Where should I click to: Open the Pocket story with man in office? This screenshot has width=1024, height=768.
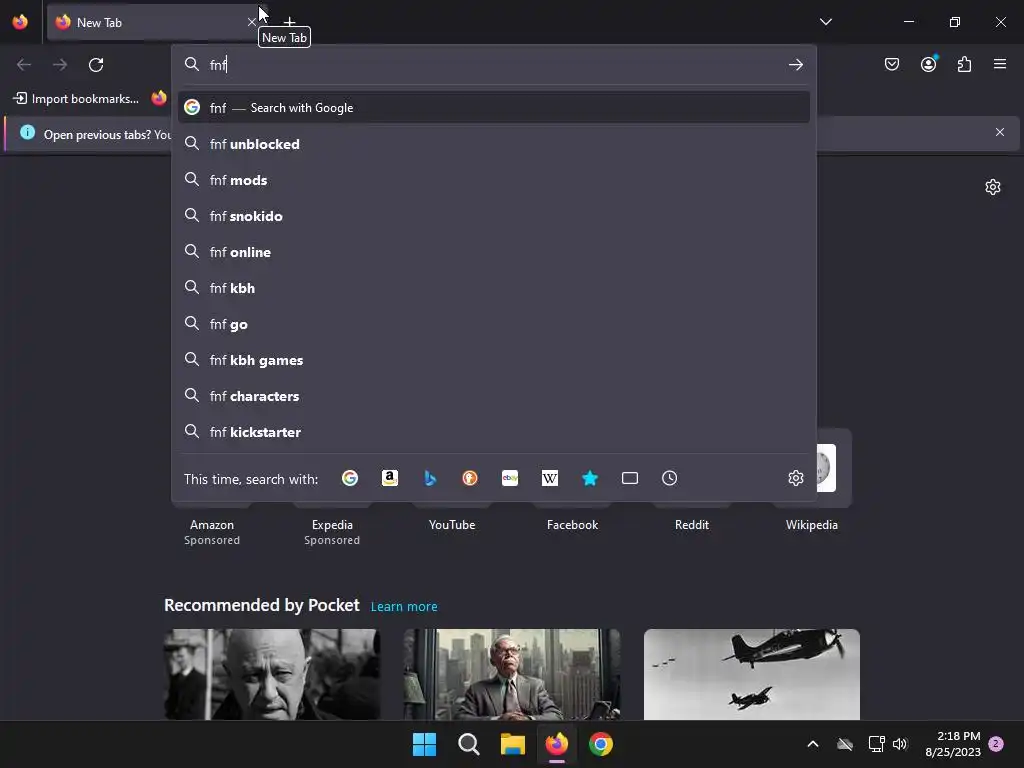(512, 674)
